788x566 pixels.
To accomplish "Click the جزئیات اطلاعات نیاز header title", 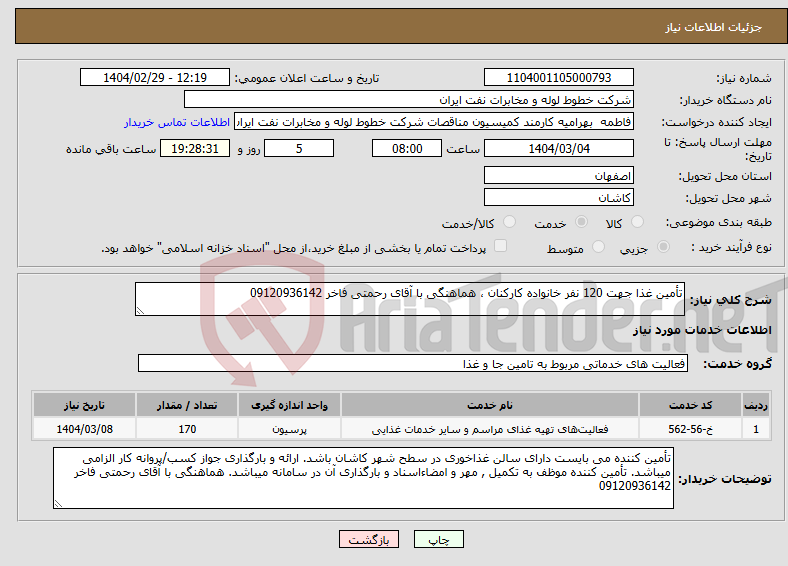I will click(x=714, y=27).
